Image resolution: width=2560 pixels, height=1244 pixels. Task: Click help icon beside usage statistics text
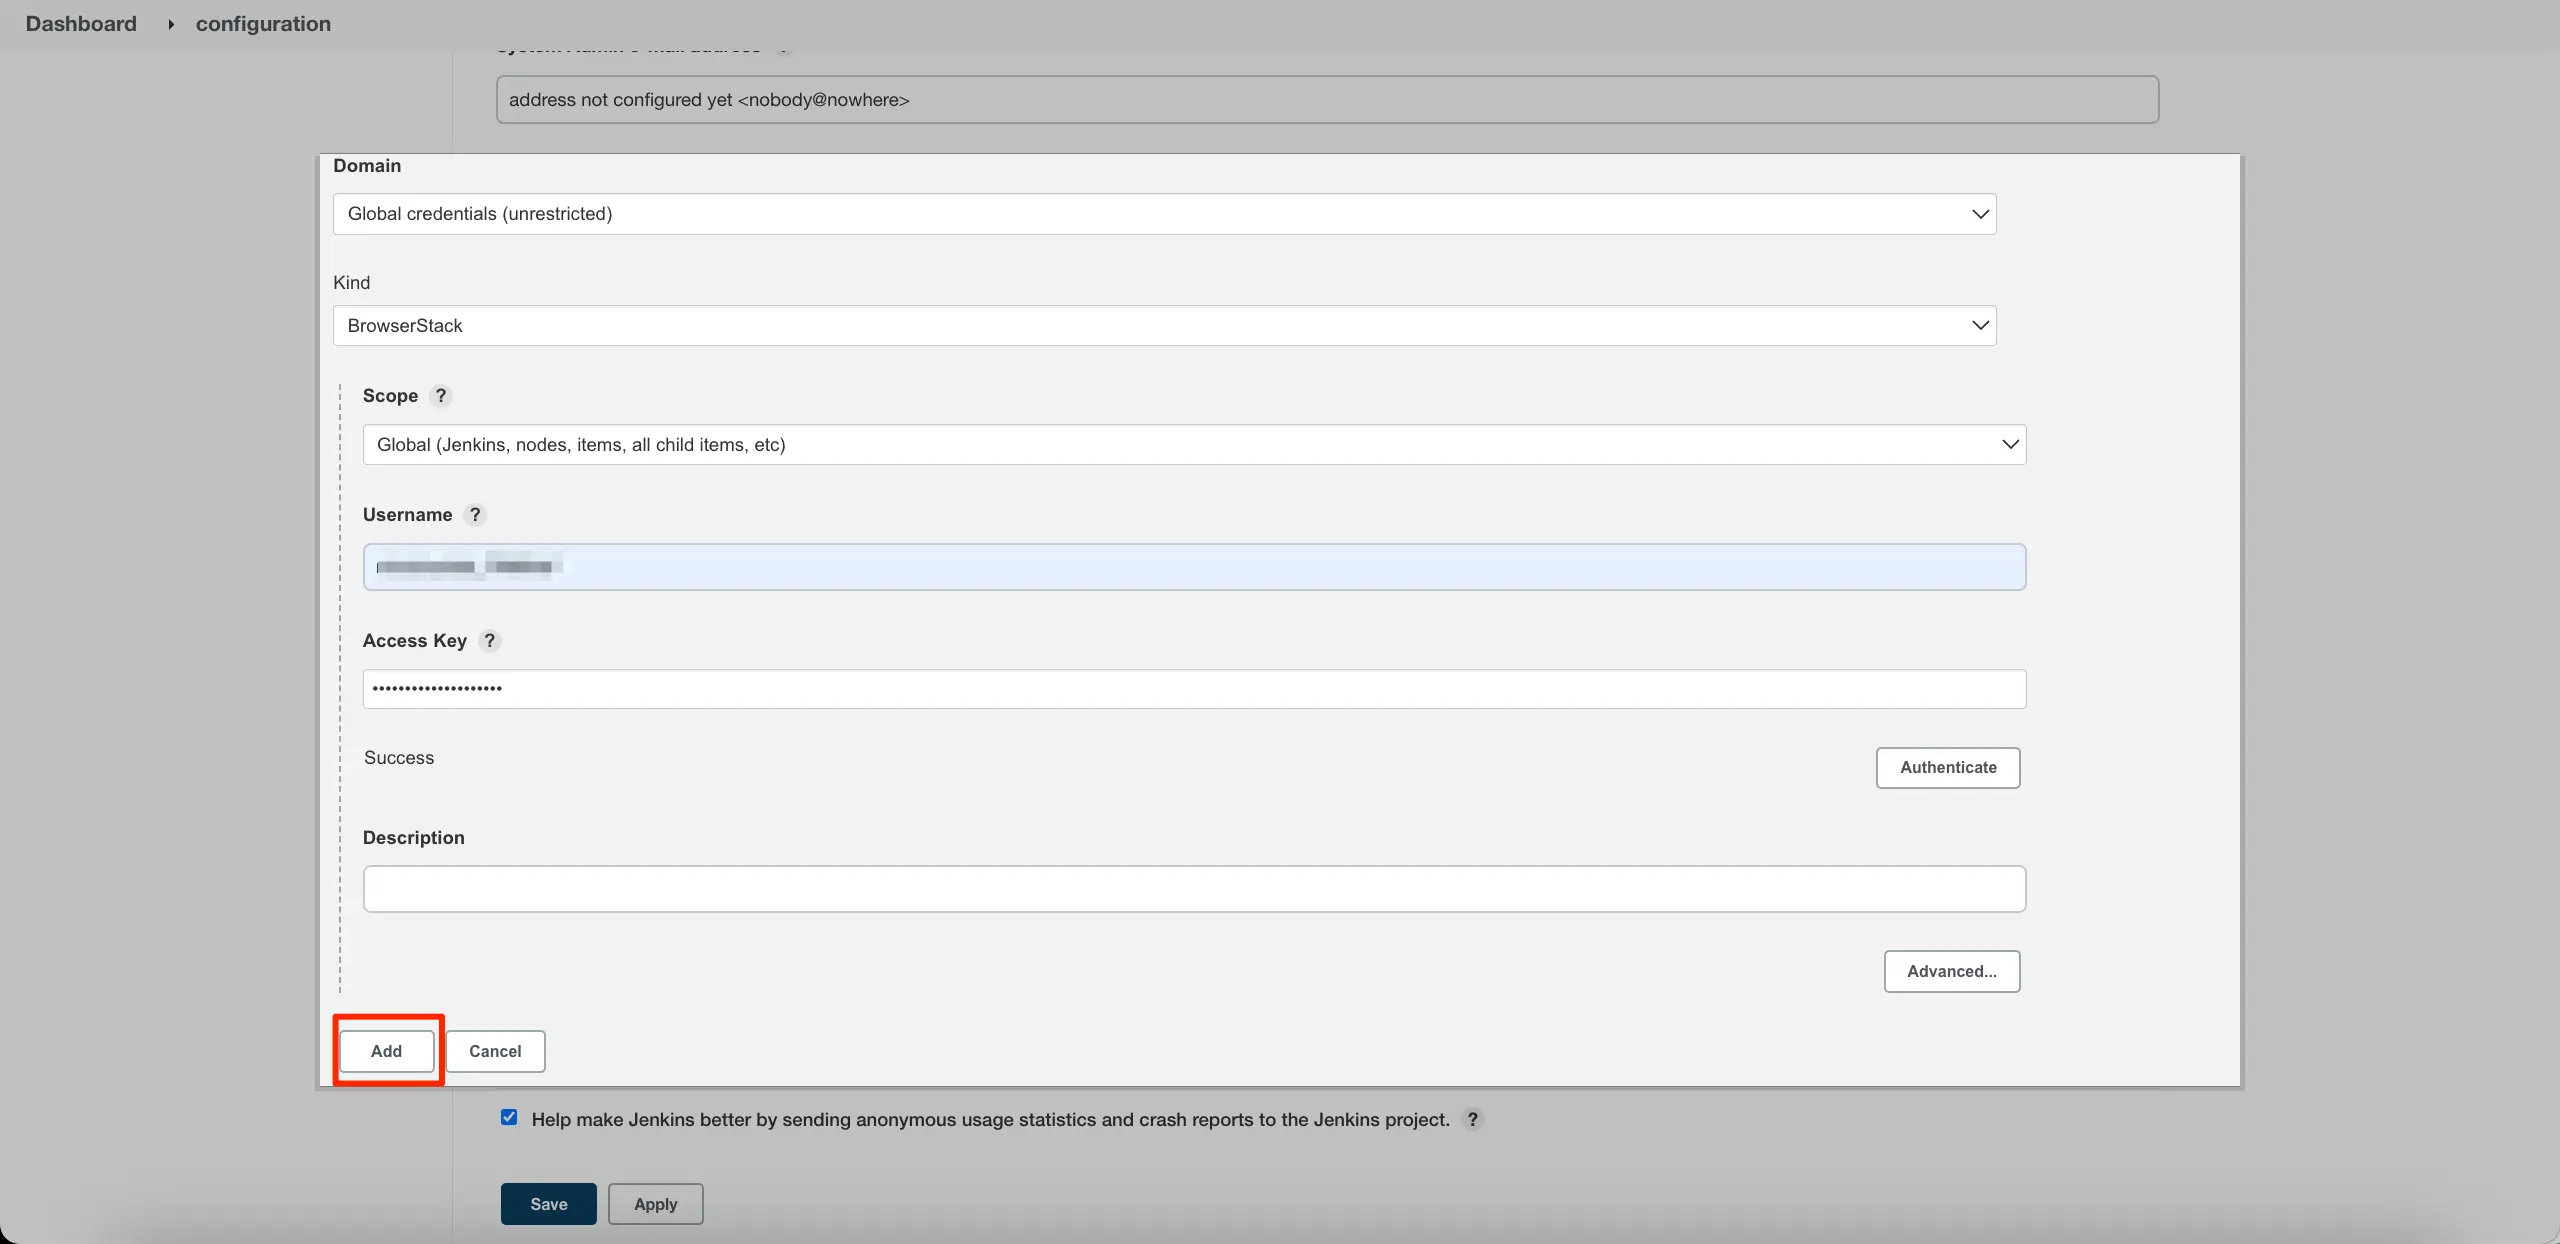click(x=1472, y=1119)
